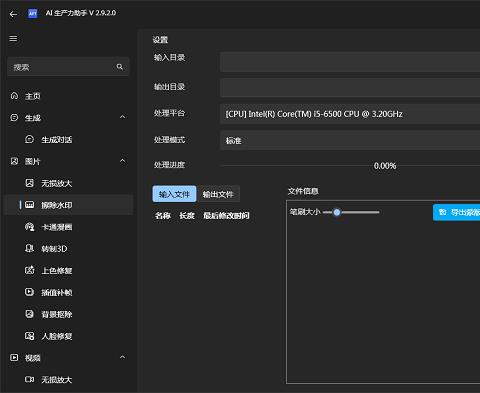The image size is (480, 393).
Task: Select 上色修复 in the sidebar
Action: coord(68,270)
